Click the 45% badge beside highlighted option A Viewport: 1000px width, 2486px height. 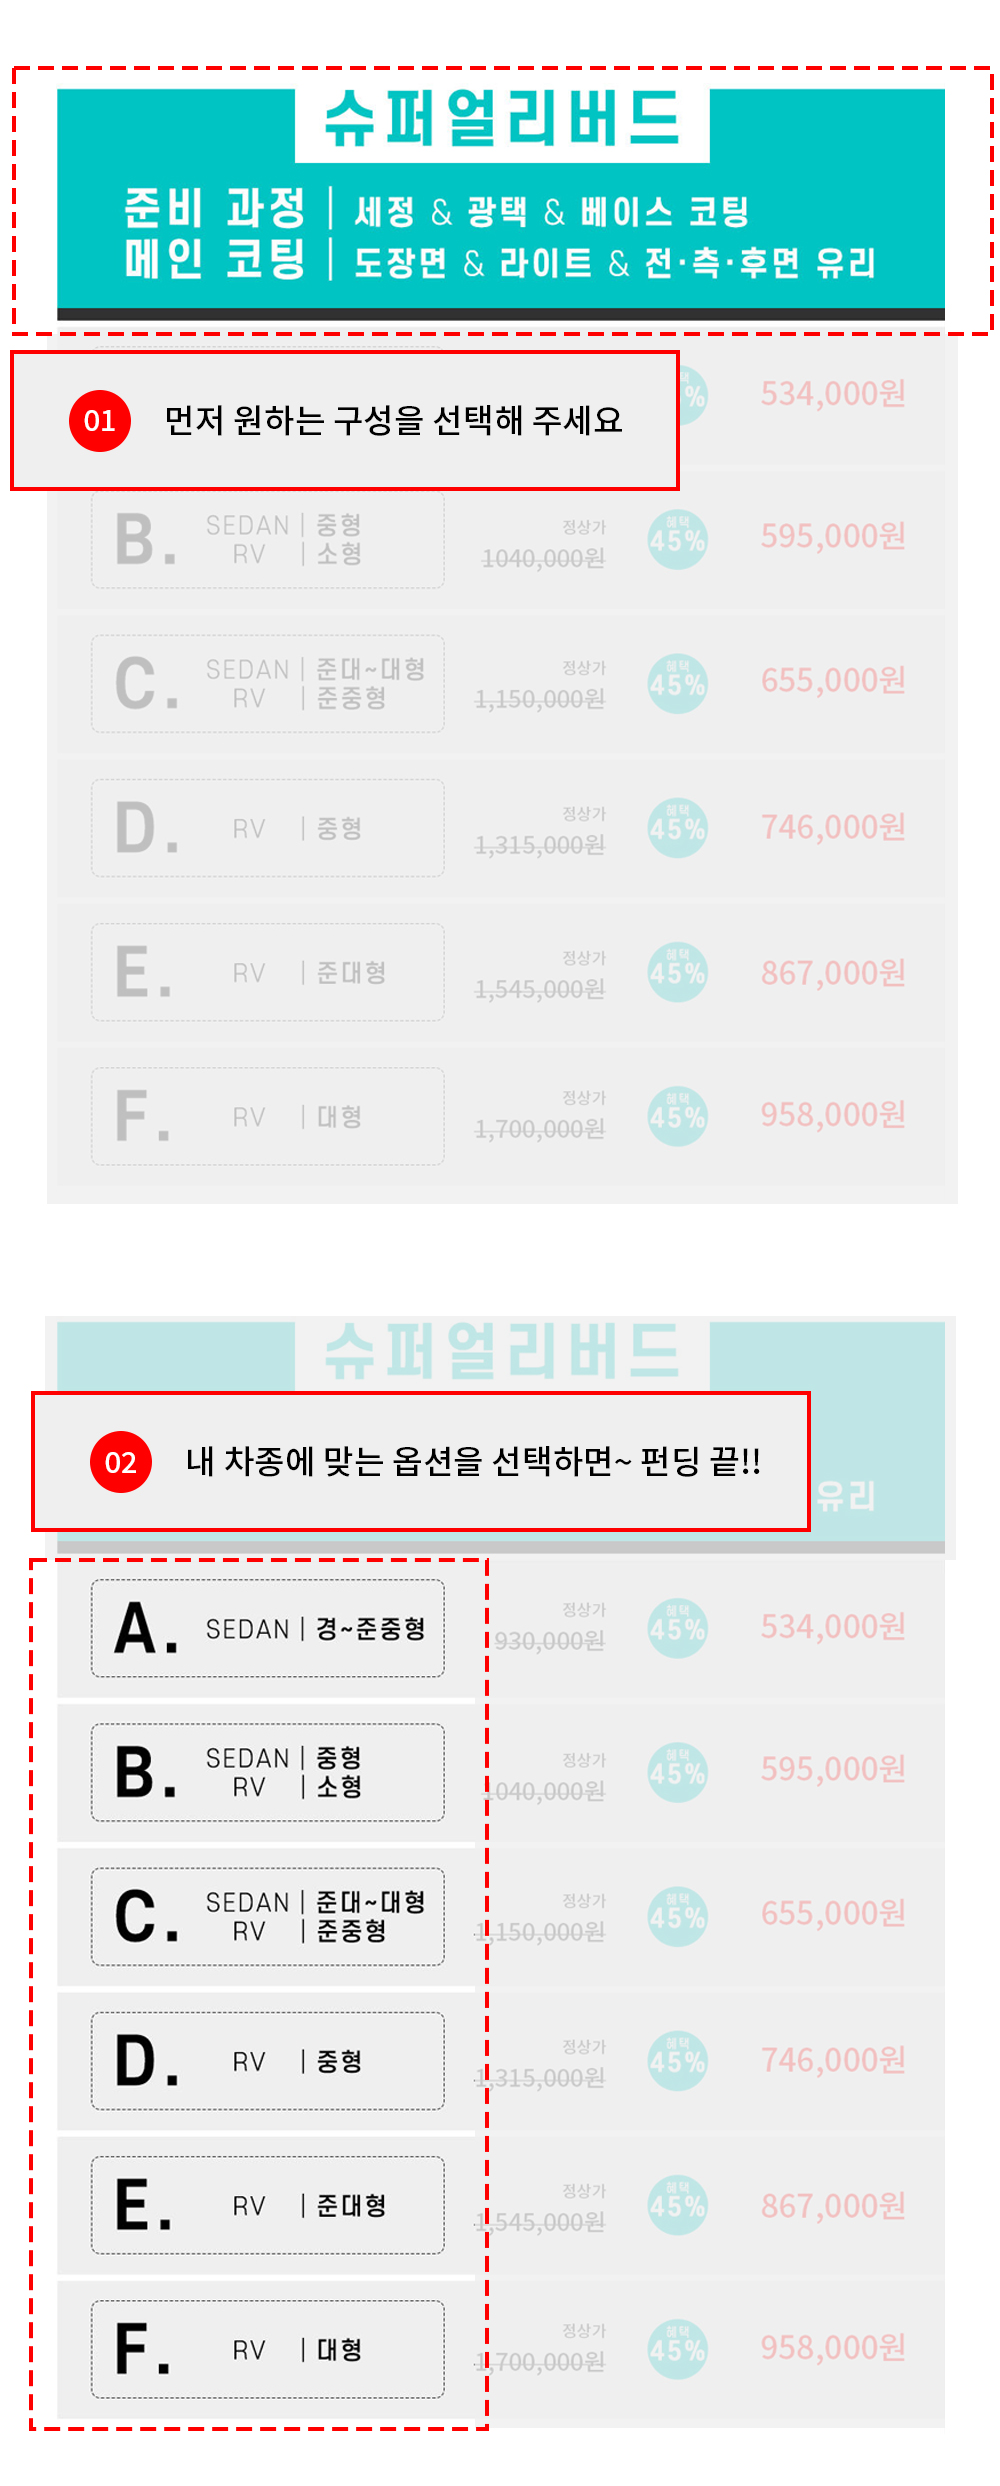(677, 1628)
